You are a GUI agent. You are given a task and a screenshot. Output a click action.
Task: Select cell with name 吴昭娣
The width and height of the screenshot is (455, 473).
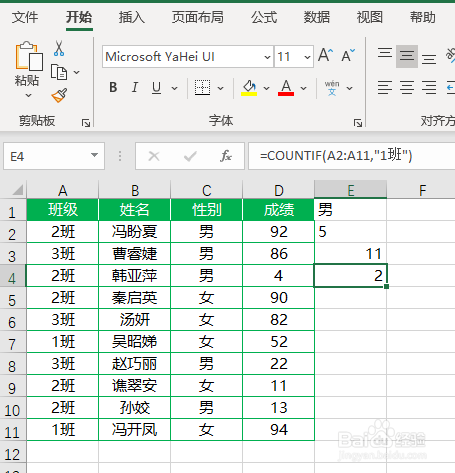click(x=134, y=342)
